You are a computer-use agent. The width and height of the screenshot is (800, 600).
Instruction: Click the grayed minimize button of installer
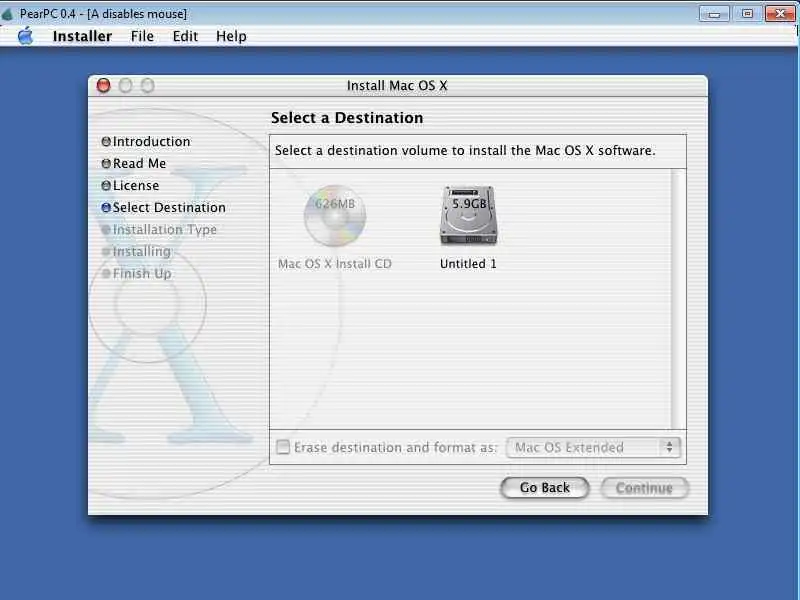click(x=126, y=86)
